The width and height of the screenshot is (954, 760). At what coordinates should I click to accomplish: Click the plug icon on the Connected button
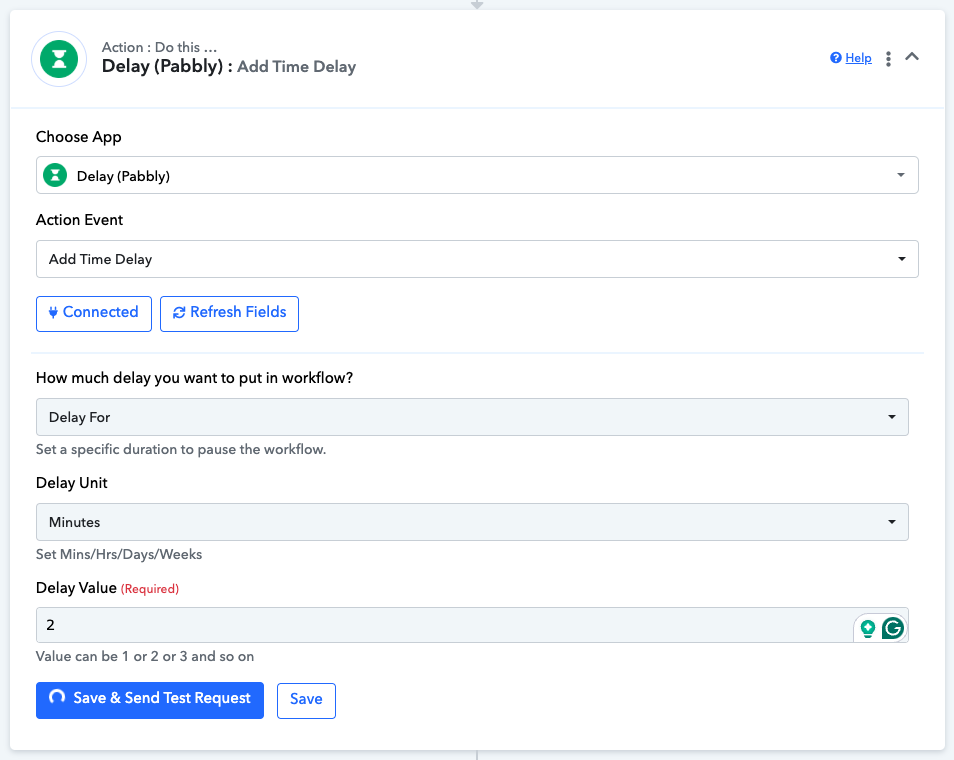(53, 313)
